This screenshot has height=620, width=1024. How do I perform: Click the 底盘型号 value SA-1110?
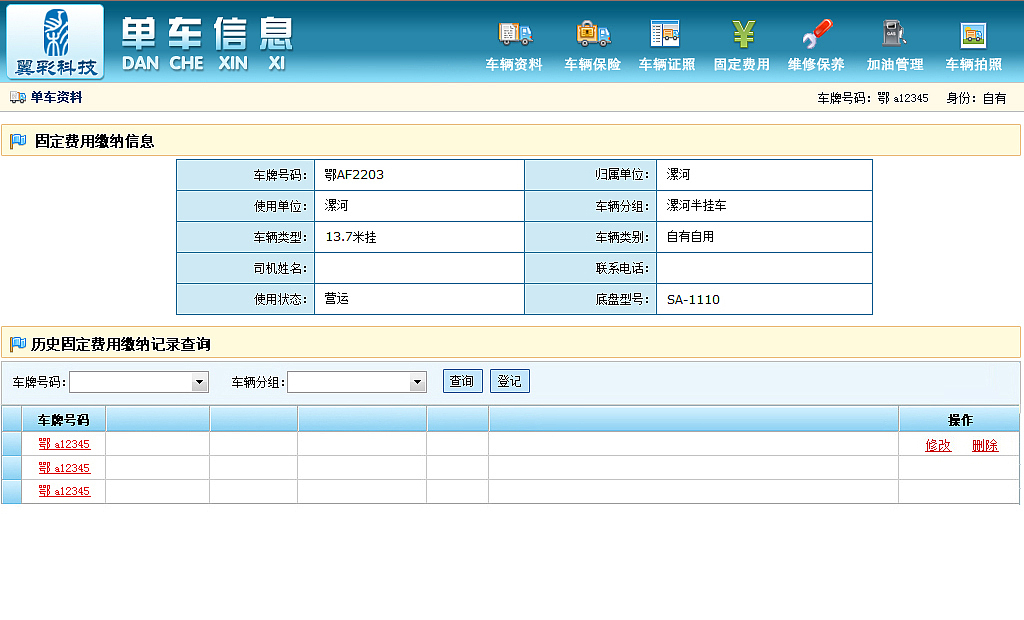click(693, 300)
